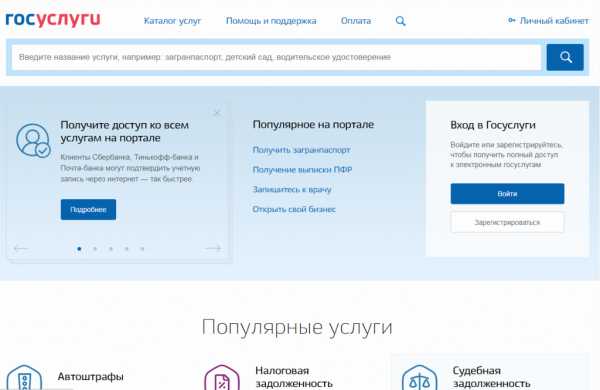
Task: Click the Госуслуги logo
Action: (x=53, y=20)
